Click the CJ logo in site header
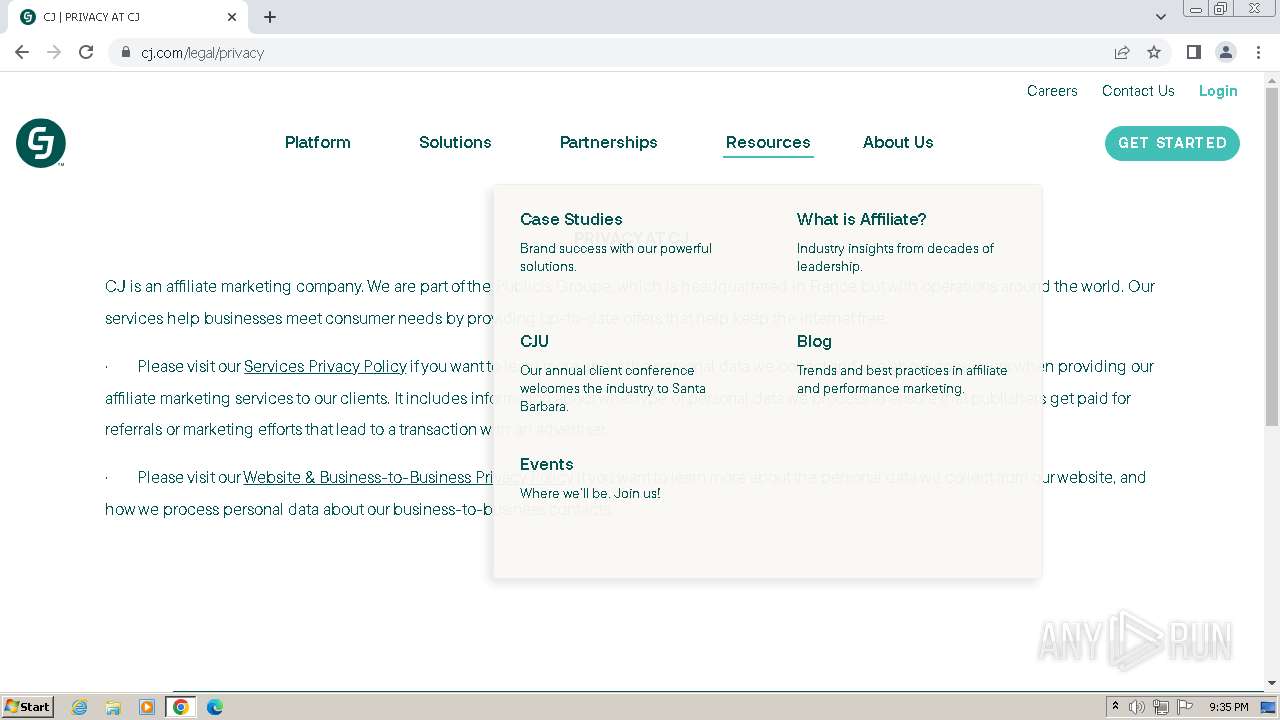1280x720 pixels. [41, 143]
